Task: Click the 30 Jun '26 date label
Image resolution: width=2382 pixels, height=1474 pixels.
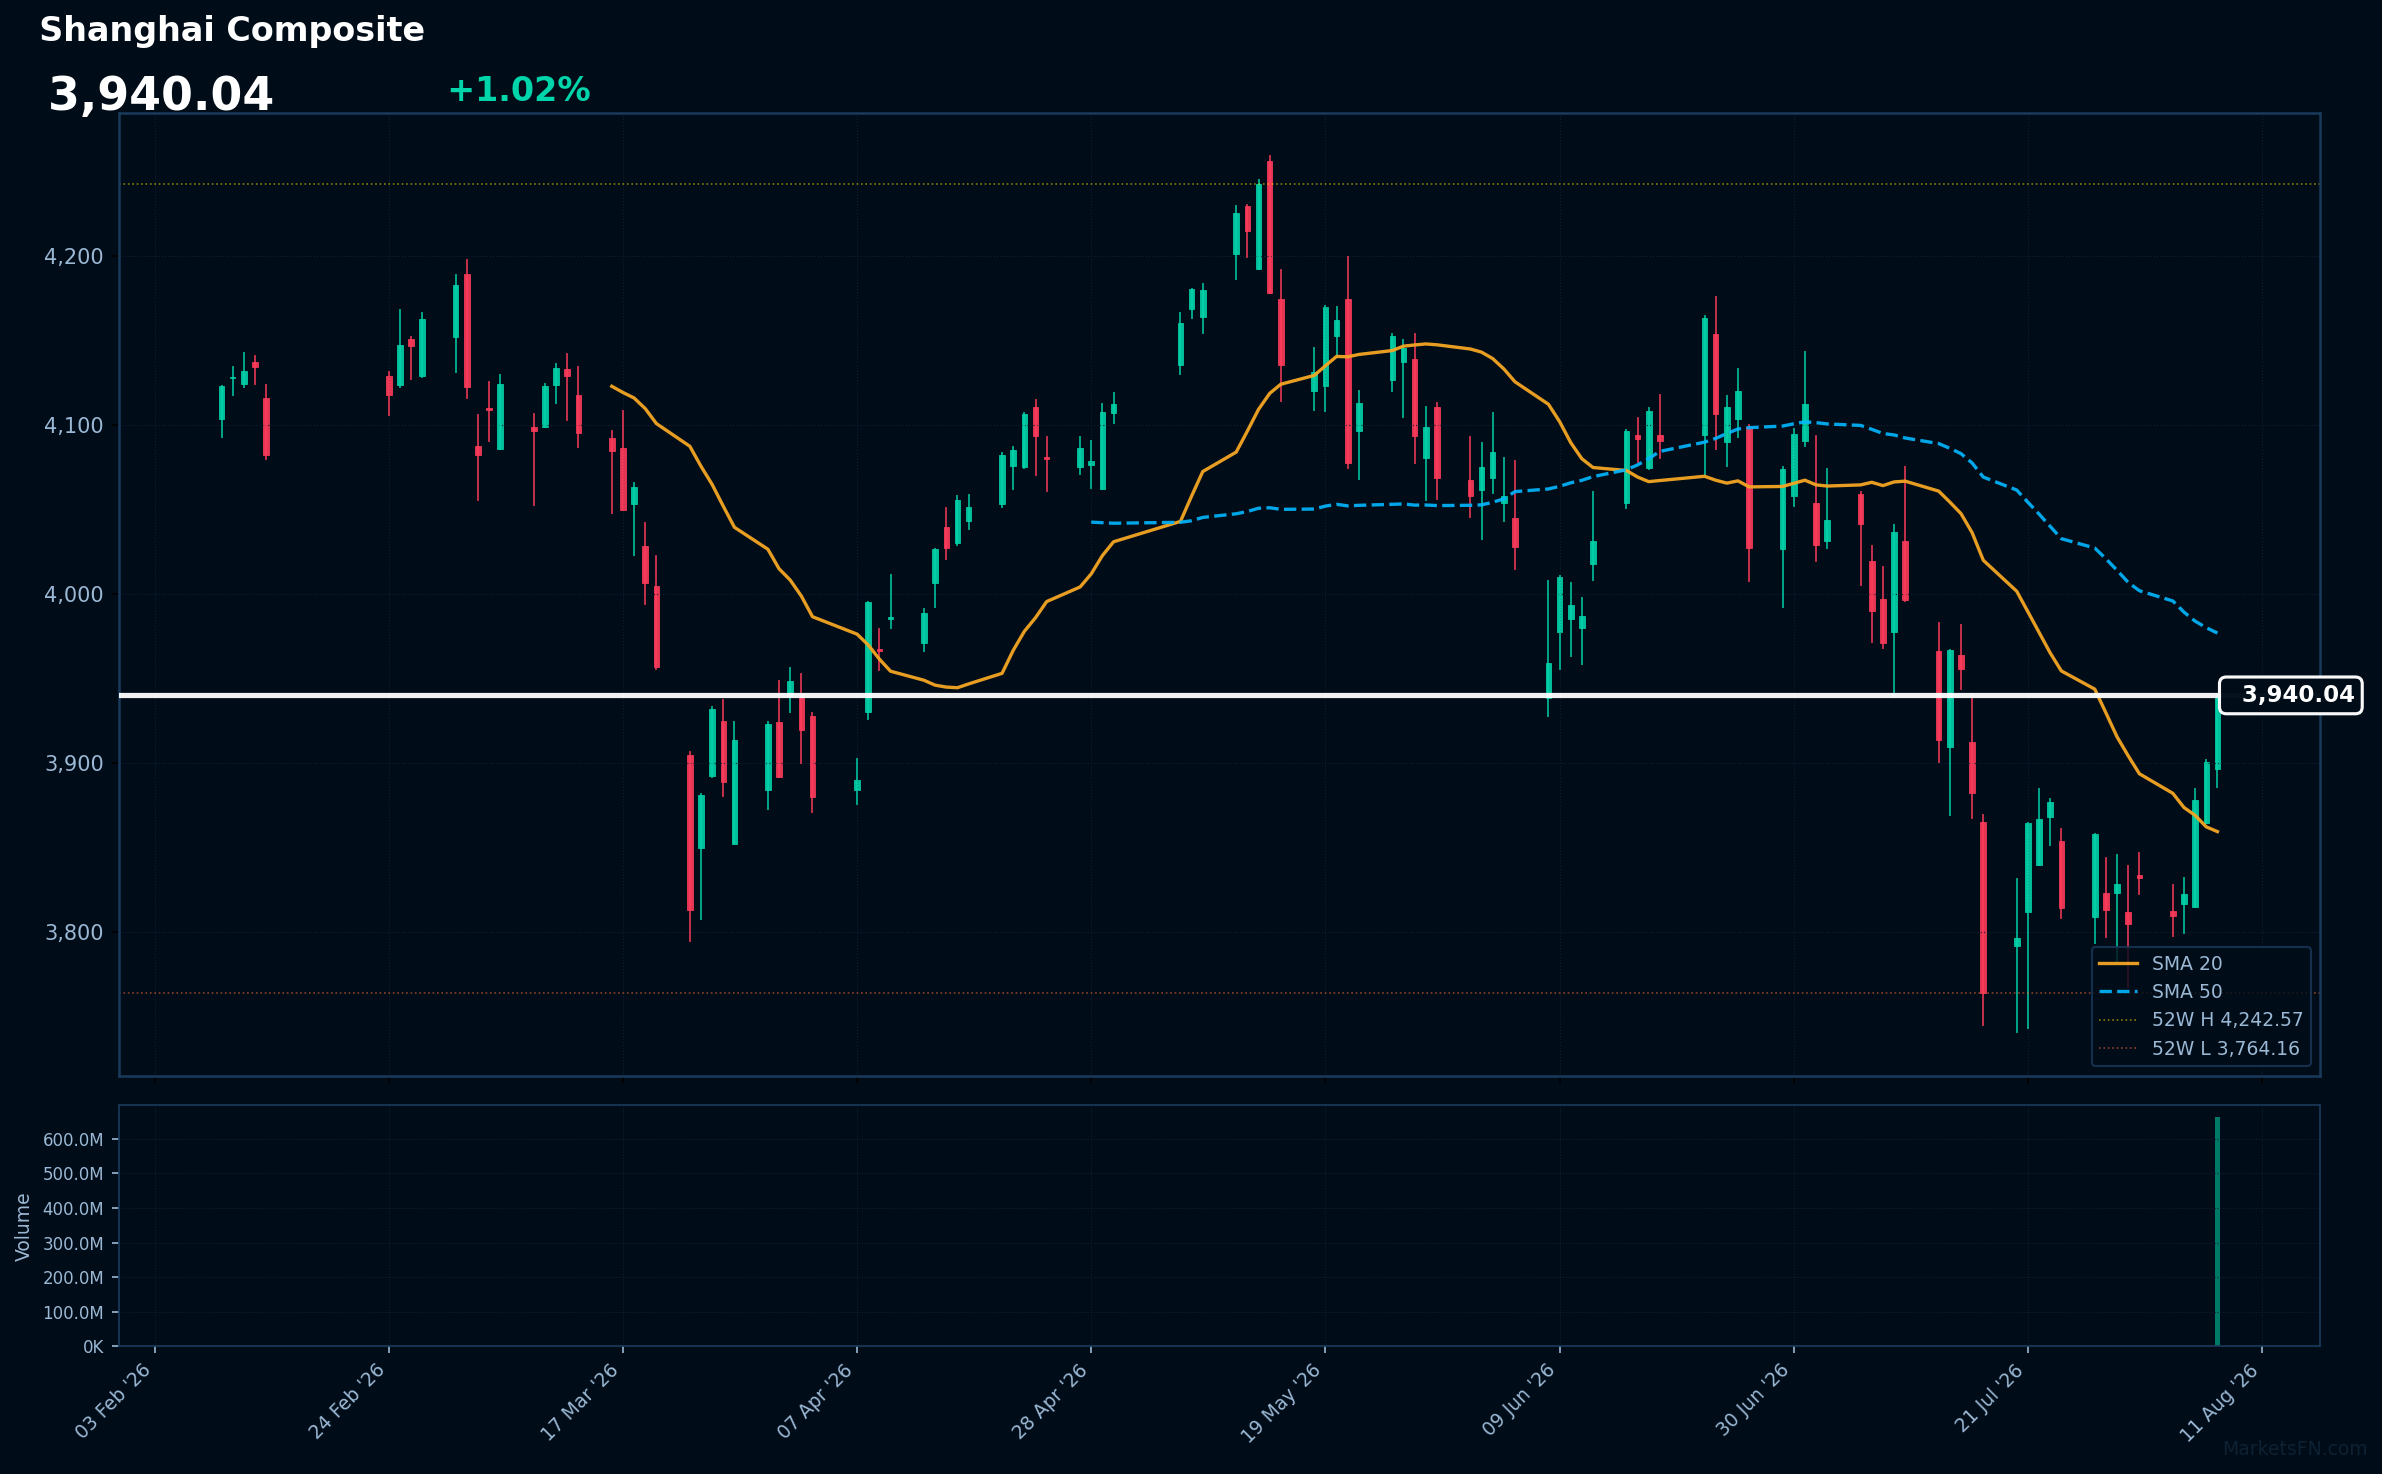Action: [x=1752, y=1401]
